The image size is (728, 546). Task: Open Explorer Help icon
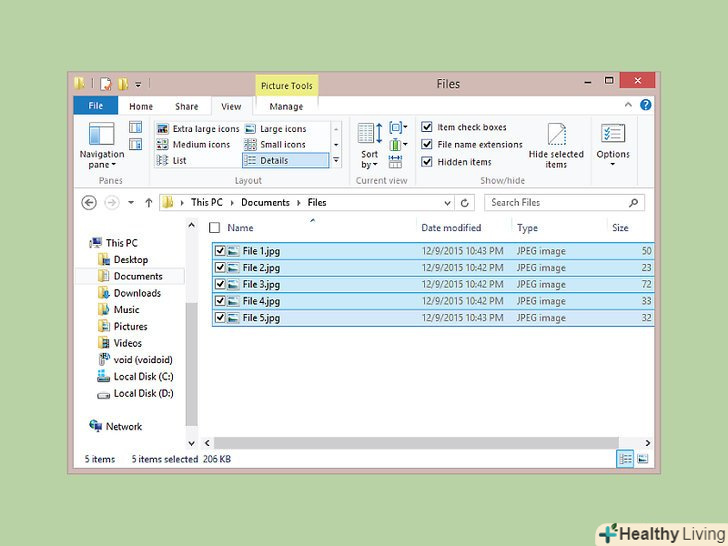(645, 105)
